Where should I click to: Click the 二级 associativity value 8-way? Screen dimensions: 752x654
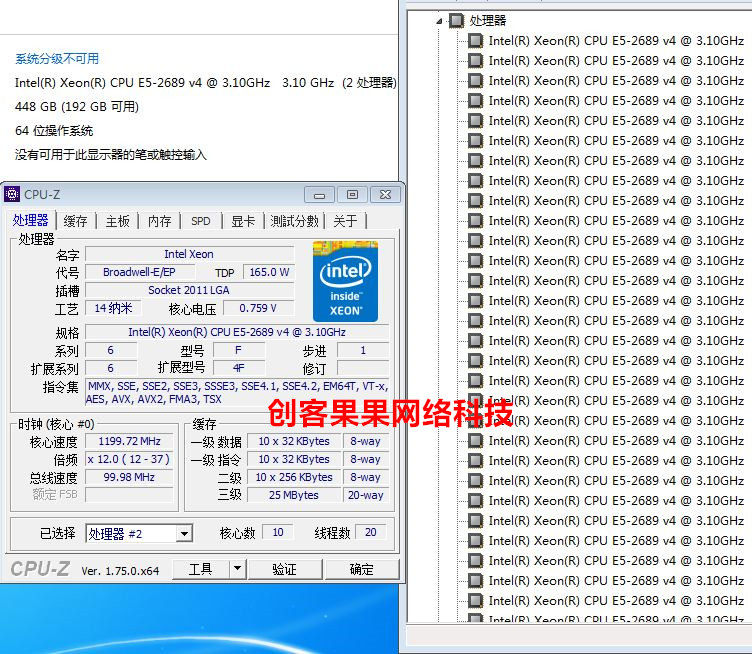(365, 477)
